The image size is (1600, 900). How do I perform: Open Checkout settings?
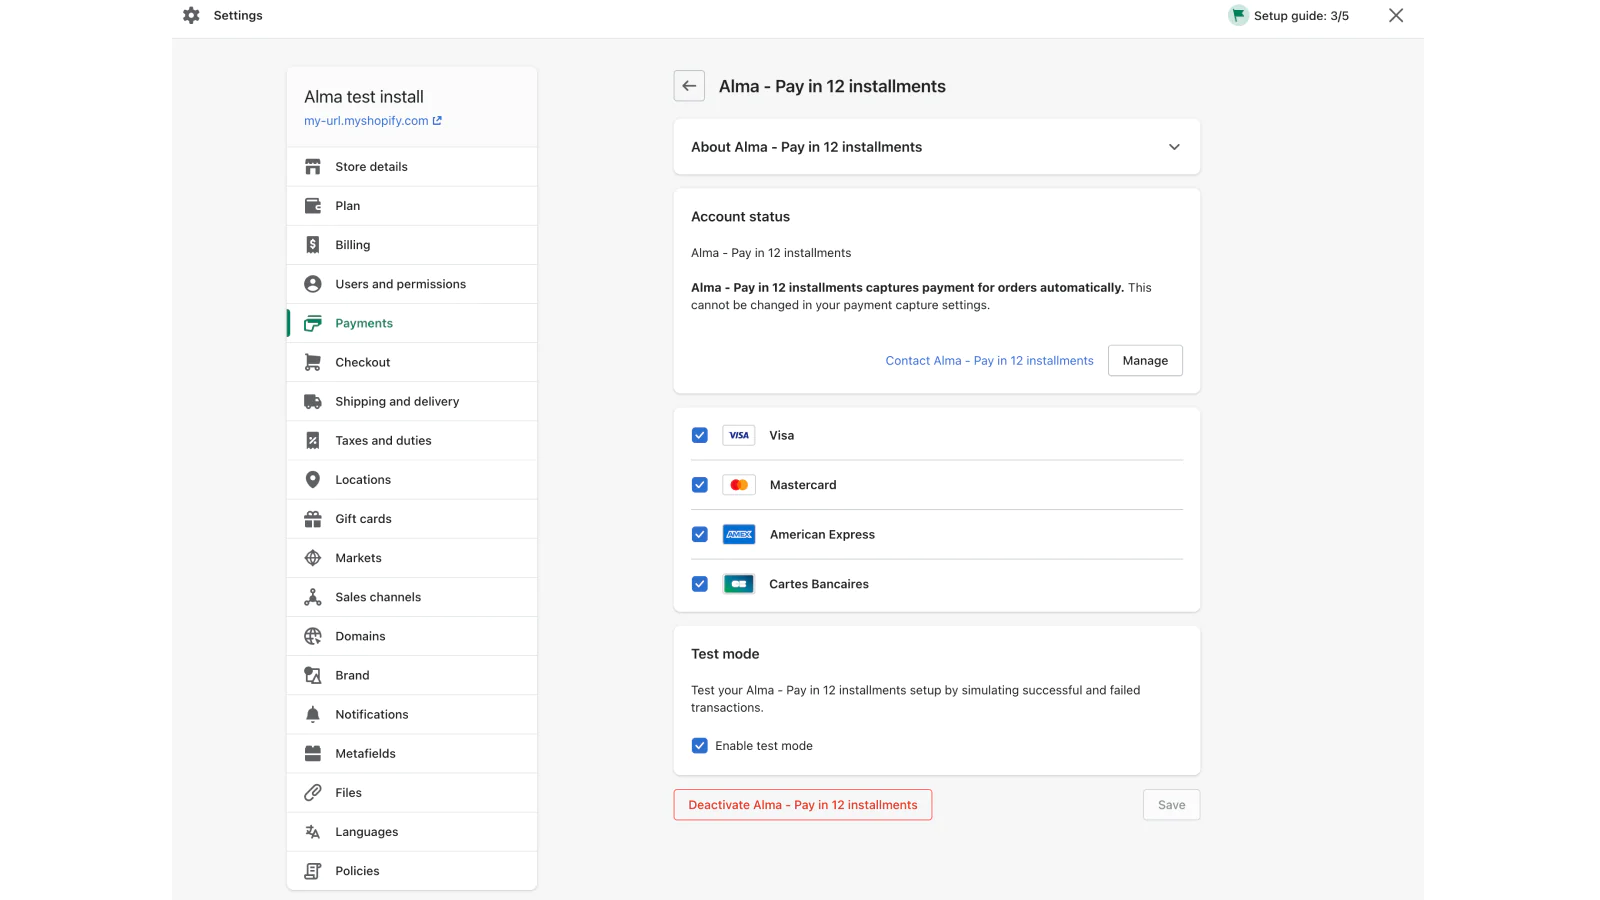tap(412, 362)
